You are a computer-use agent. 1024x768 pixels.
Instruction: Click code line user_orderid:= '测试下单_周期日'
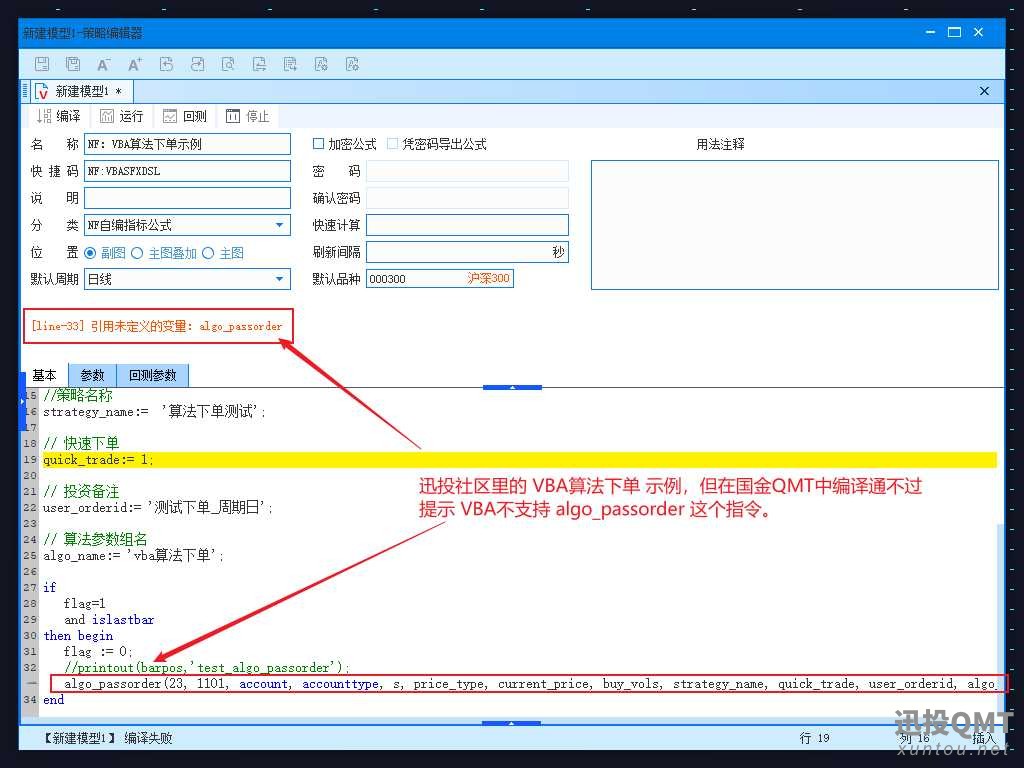click(x=158, y=507)
